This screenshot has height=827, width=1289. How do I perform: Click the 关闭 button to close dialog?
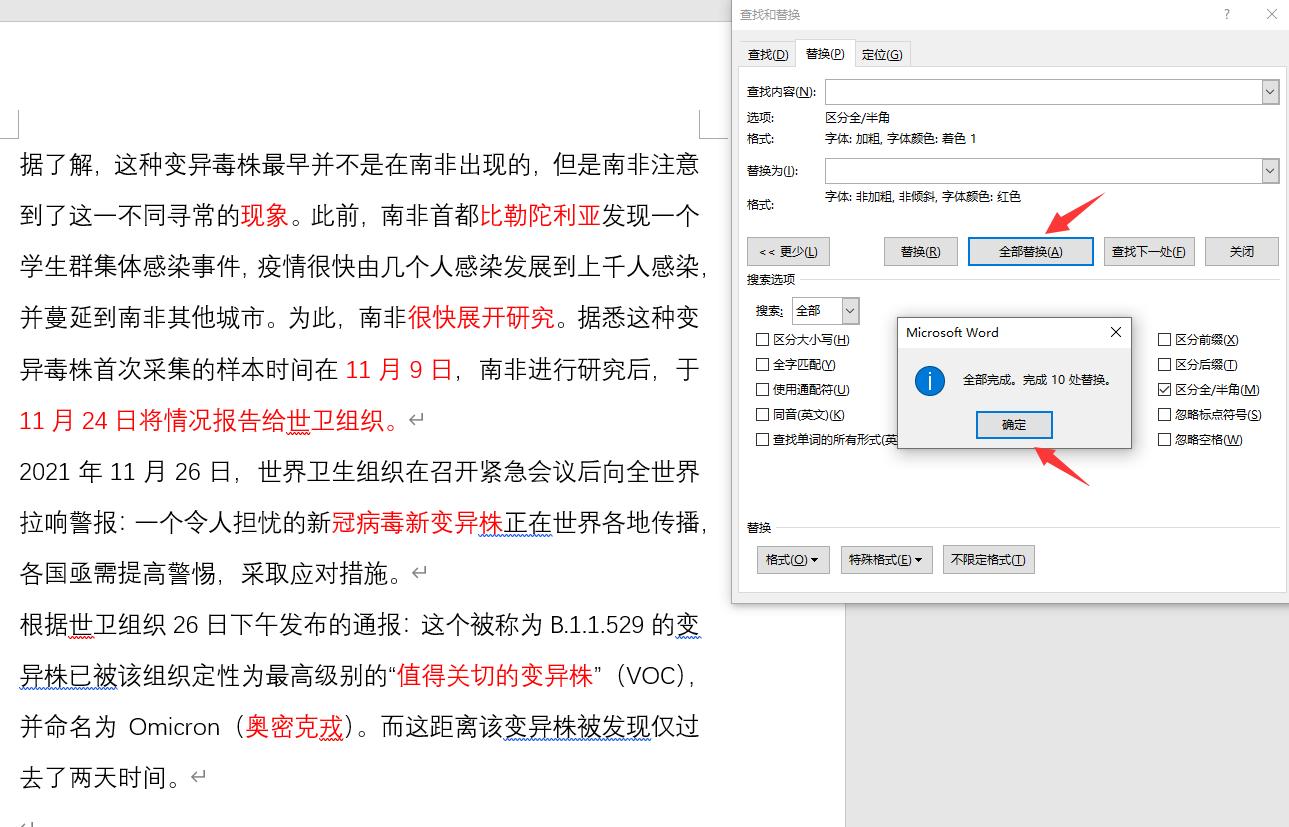(x=1241, y=251)
